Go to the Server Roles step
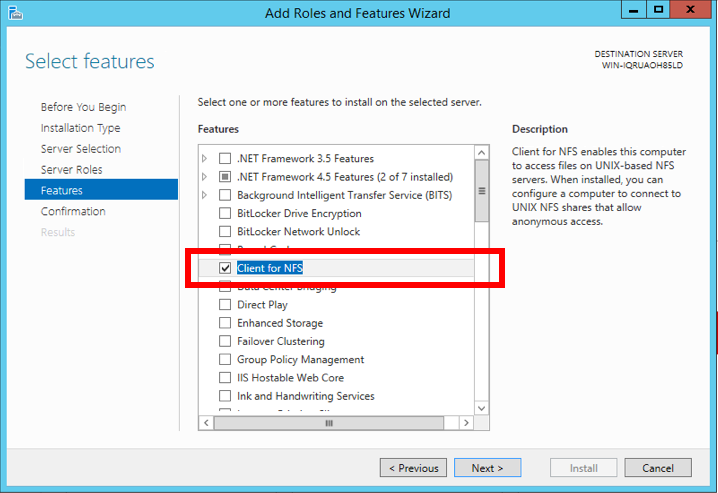The width and height of the screenshot is (718, 493). point(71,170)
